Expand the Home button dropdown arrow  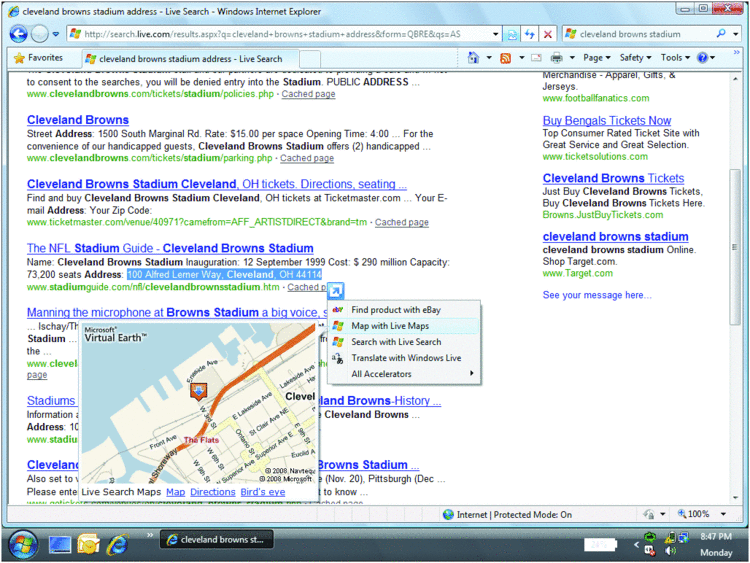pyautogui.click(x=489, y=58)
